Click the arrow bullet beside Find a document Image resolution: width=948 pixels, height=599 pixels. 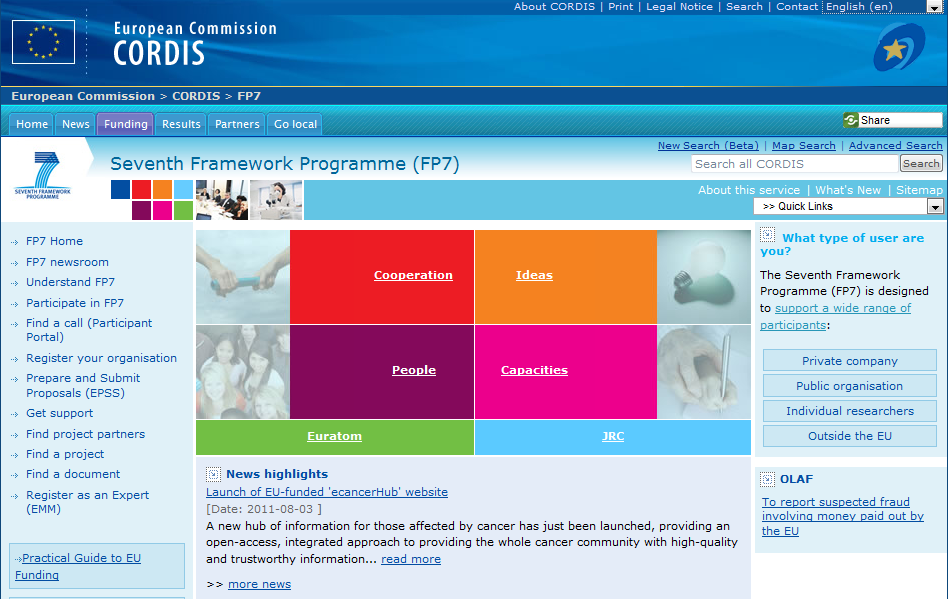pyautogui.click(x=15, y=475)
